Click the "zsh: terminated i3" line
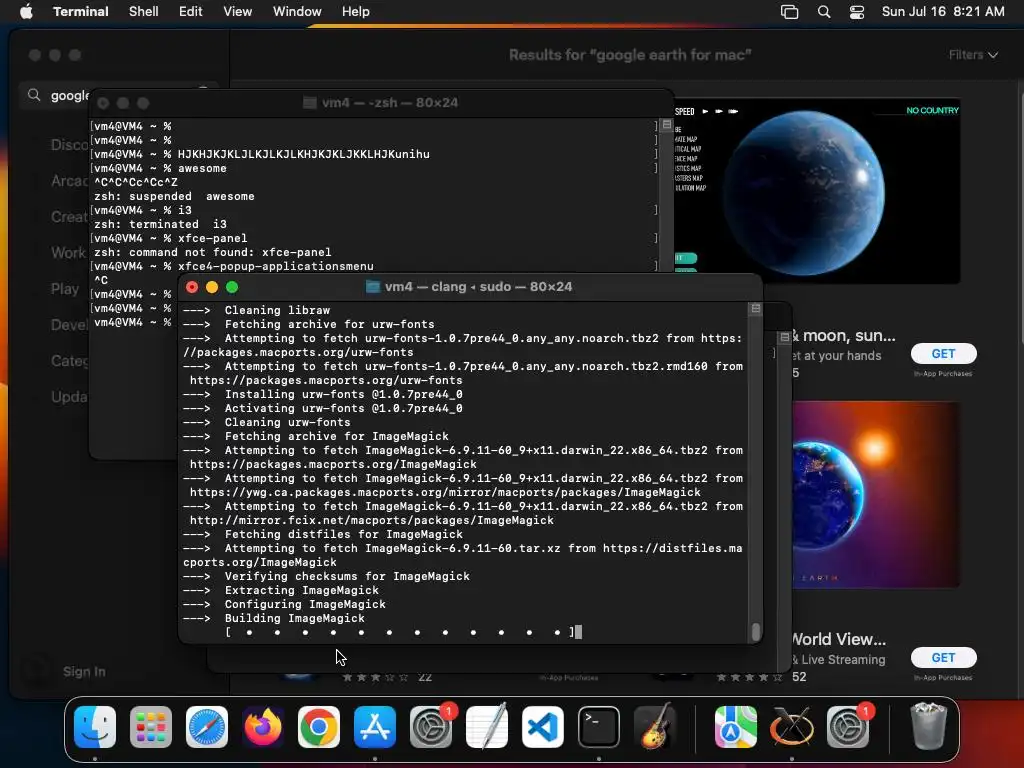Image resolution: width=1024 pixels, height=768 pixels. 160,224
